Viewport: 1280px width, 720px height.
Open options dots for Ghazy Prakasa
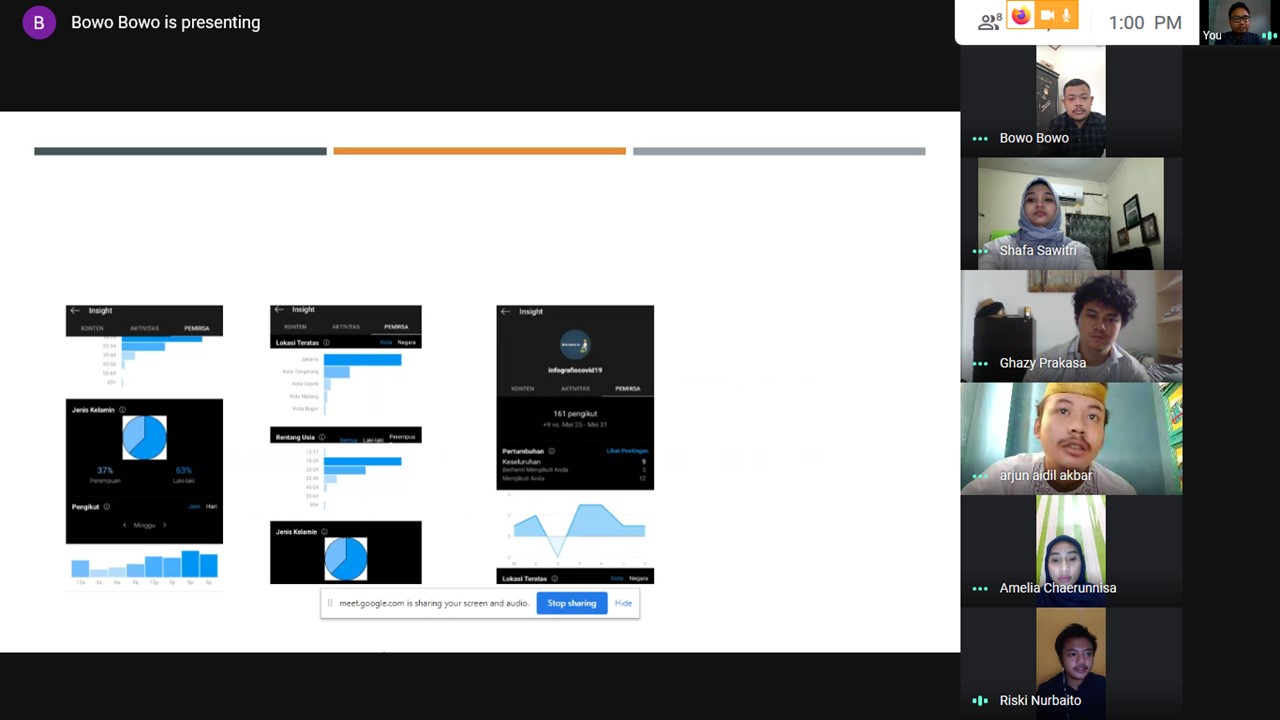pos(980,364)
